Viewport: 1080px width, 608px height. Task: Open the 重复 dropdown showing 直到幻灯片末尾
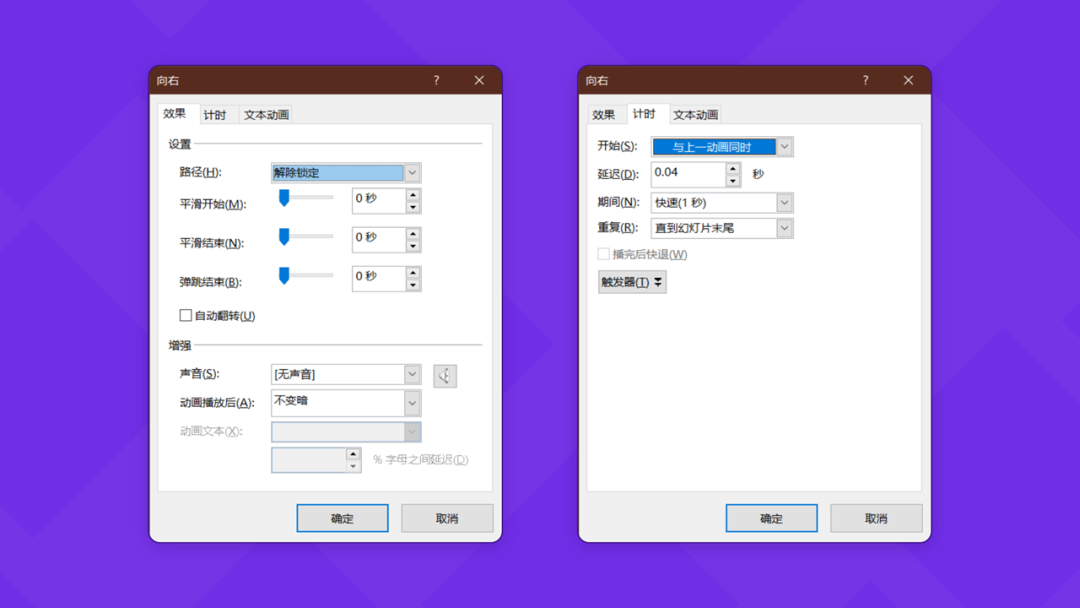pyautogui.click(x=785, y=228)
